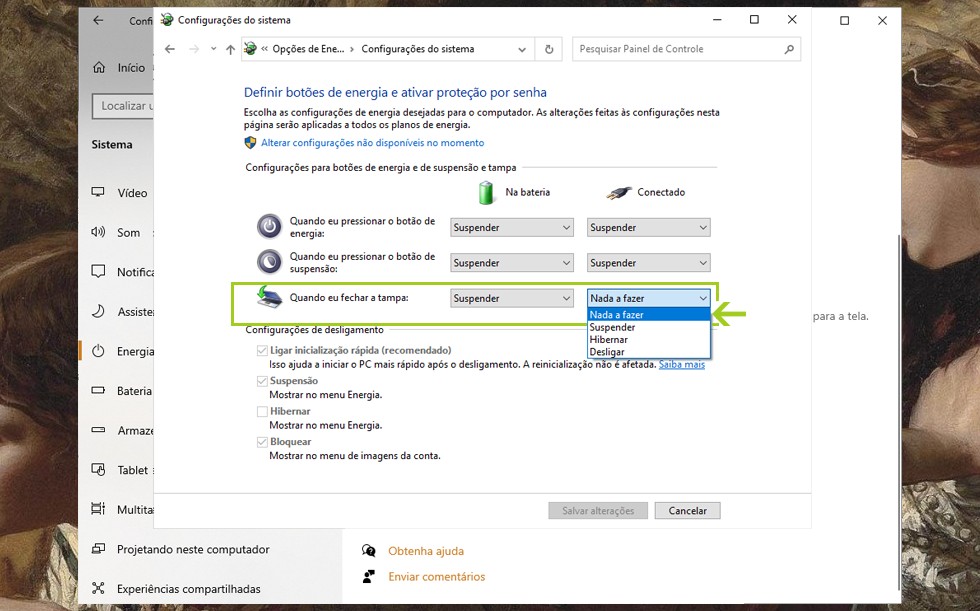The image size is (980, 611).
Task: Click the back arrow in Control Panel
Action: pyautogui.click(x=170, y=49)
